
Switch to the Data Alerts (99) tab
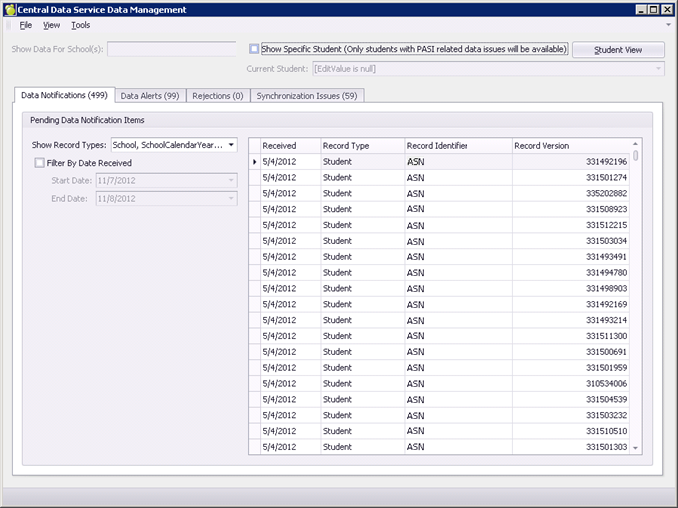(149, 96)
